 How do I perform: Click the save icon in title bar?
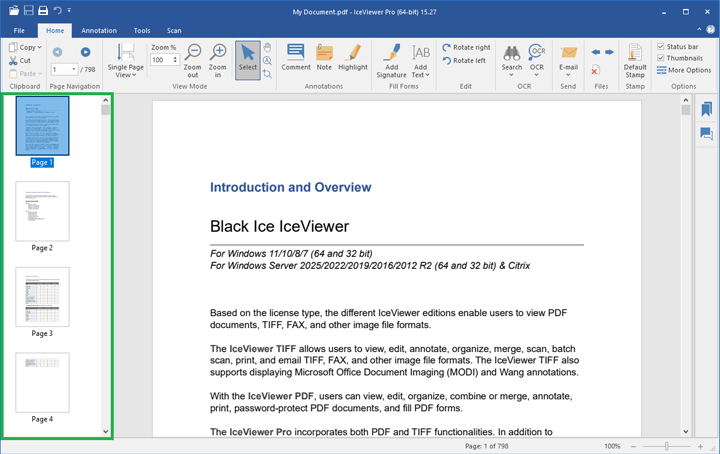click(x=28, y=10)
